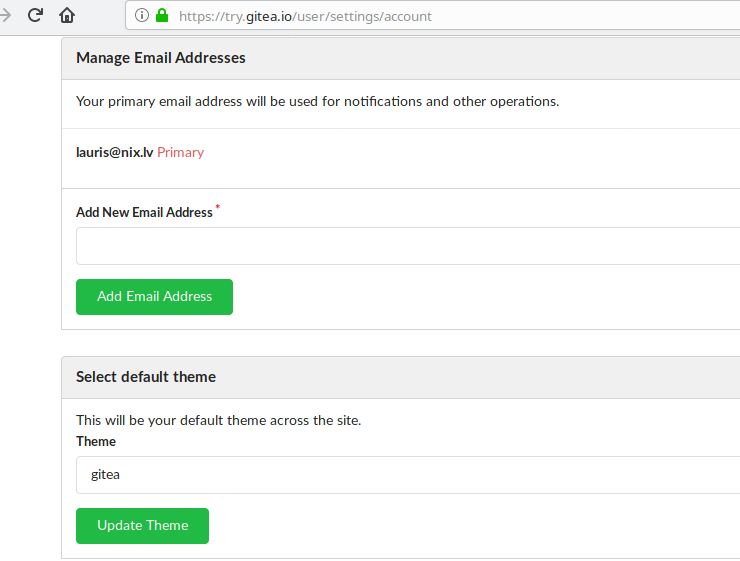Click the primary email notifications description text

318,101
